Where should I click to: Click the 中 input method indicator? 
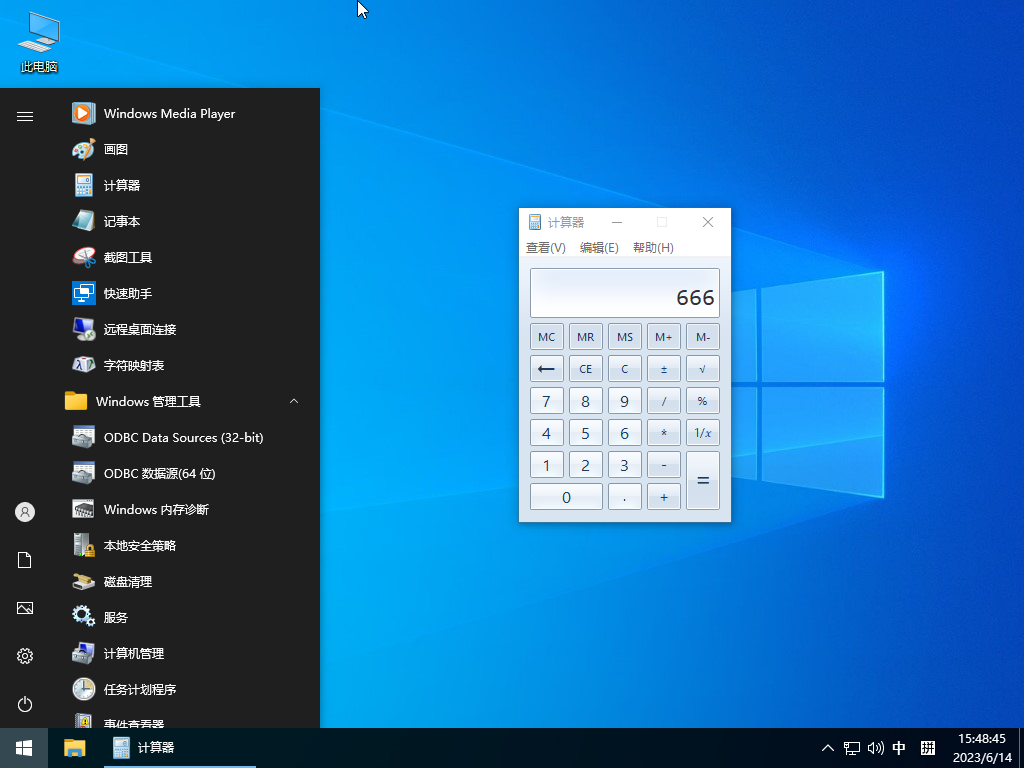pyautogui.click(x=899, y=748)
